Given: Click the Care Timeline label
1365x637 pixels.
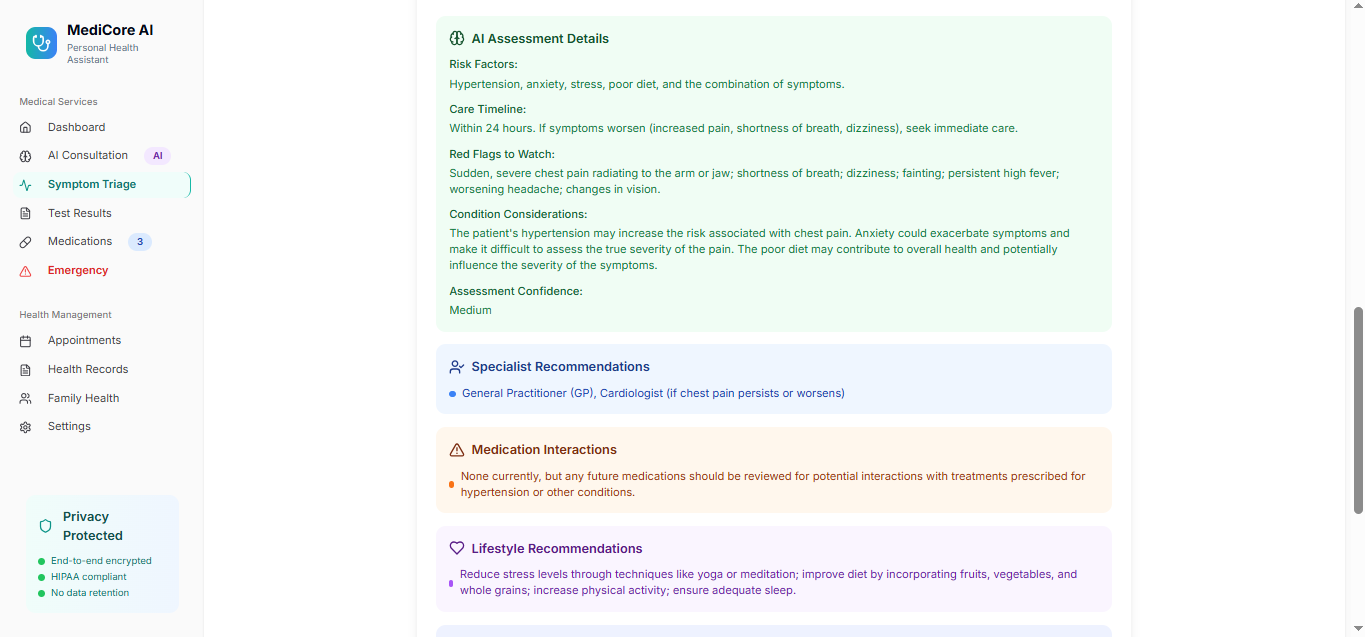Looking at the screenshot, I should (487, 109).
